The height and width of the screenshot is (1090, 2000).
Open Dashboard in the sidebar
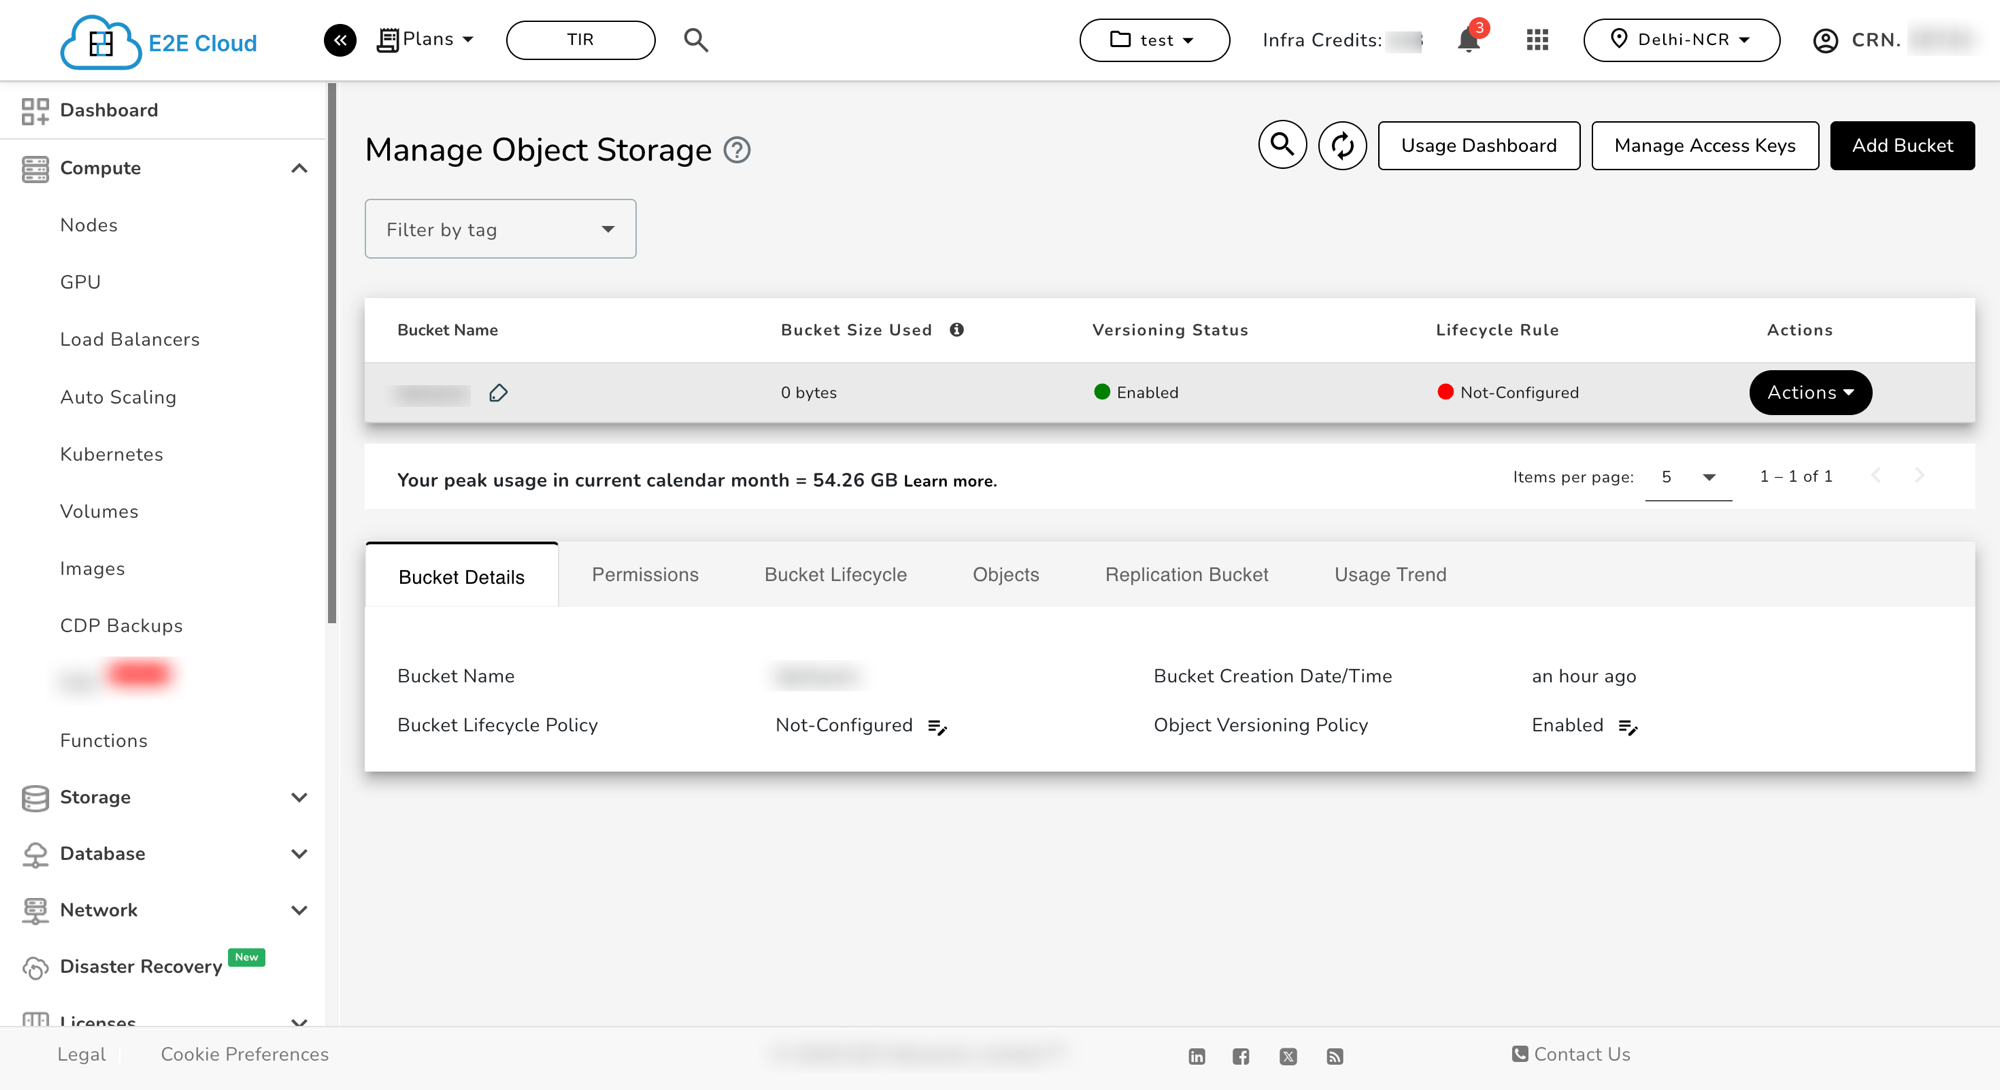click(109, 110)
